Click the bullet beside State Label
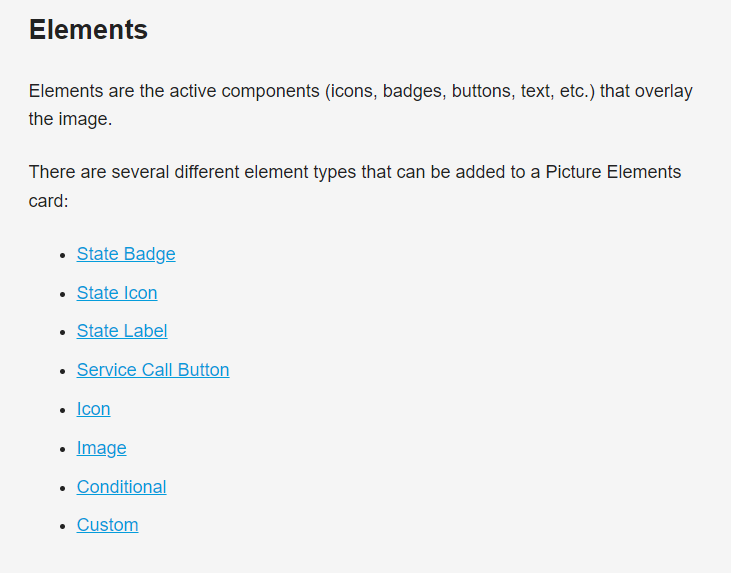This screenshot has width=731, height=573. (63, 332)
